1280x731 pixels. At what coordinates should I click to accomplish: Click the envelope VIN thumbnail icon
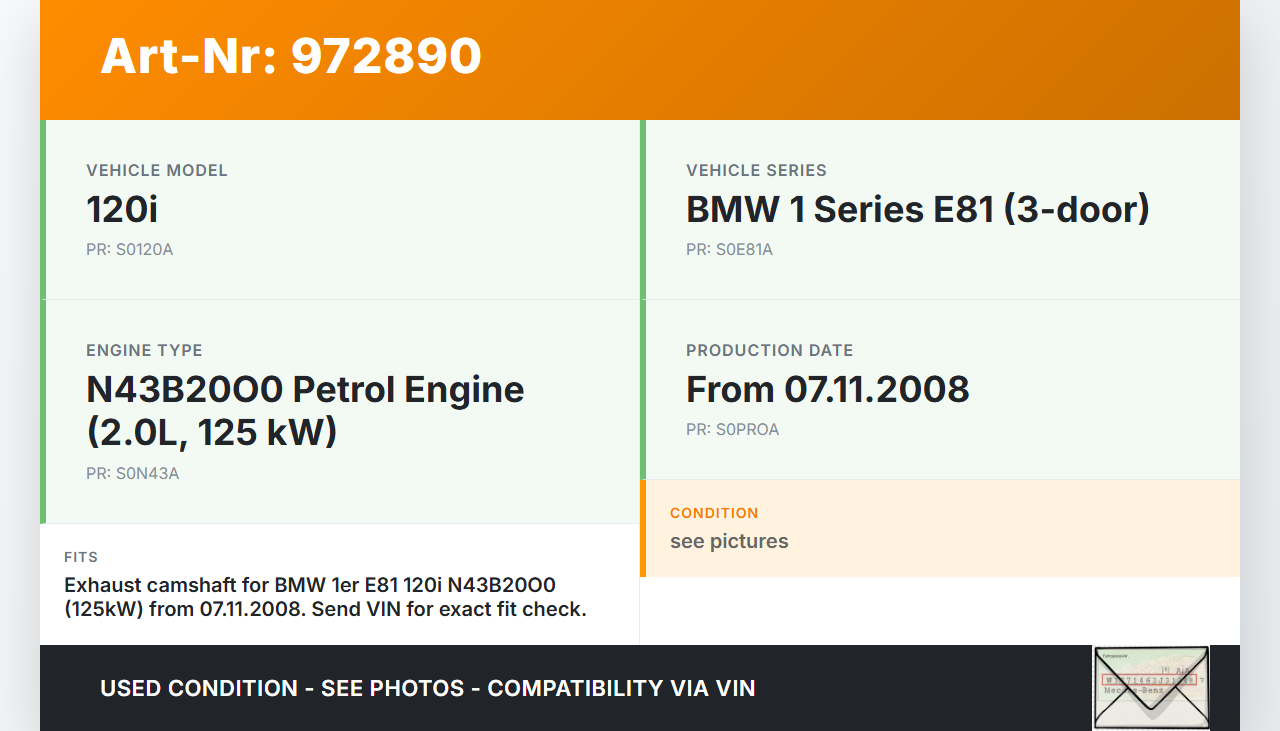tap(1151, 687)
